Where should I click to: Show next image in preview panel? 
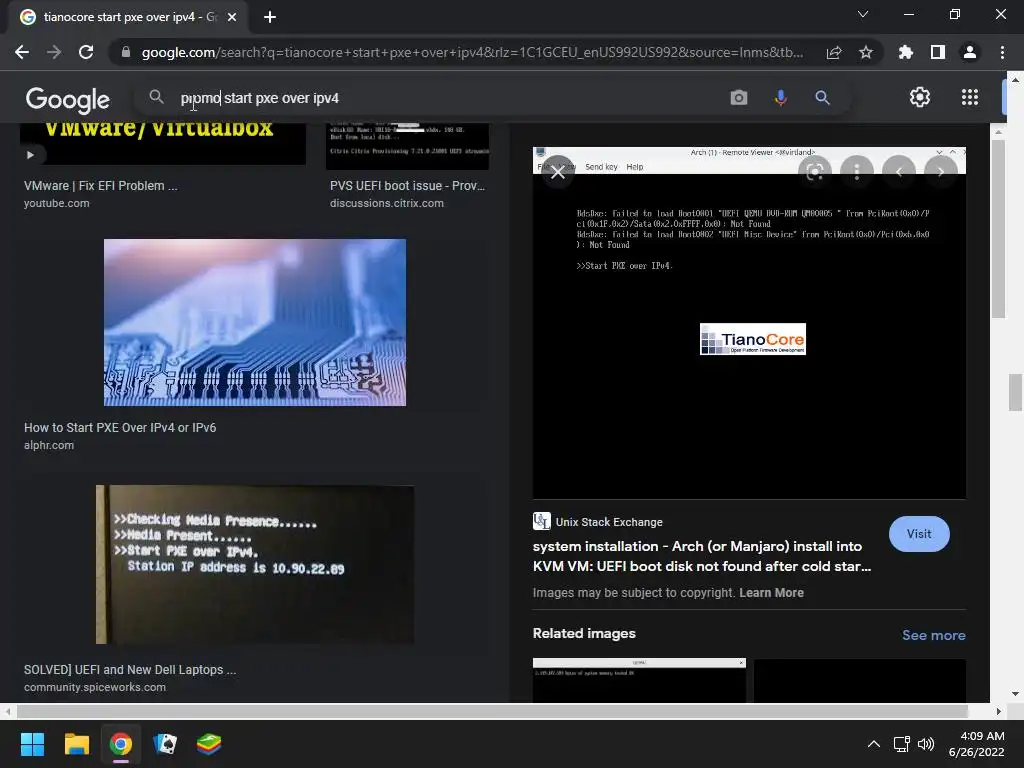941,172
